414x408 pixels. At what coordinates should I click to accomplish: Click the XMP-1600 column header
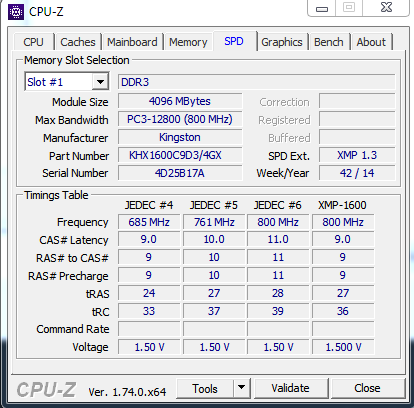pyautogui.click(x=342, y=205)
